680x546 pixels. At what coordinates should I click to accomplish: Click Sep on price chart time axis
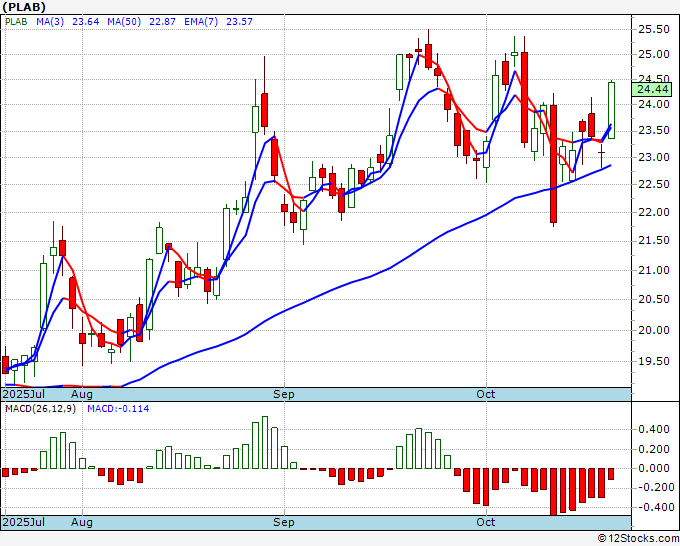pyautogui.click(x=284, y=394)
